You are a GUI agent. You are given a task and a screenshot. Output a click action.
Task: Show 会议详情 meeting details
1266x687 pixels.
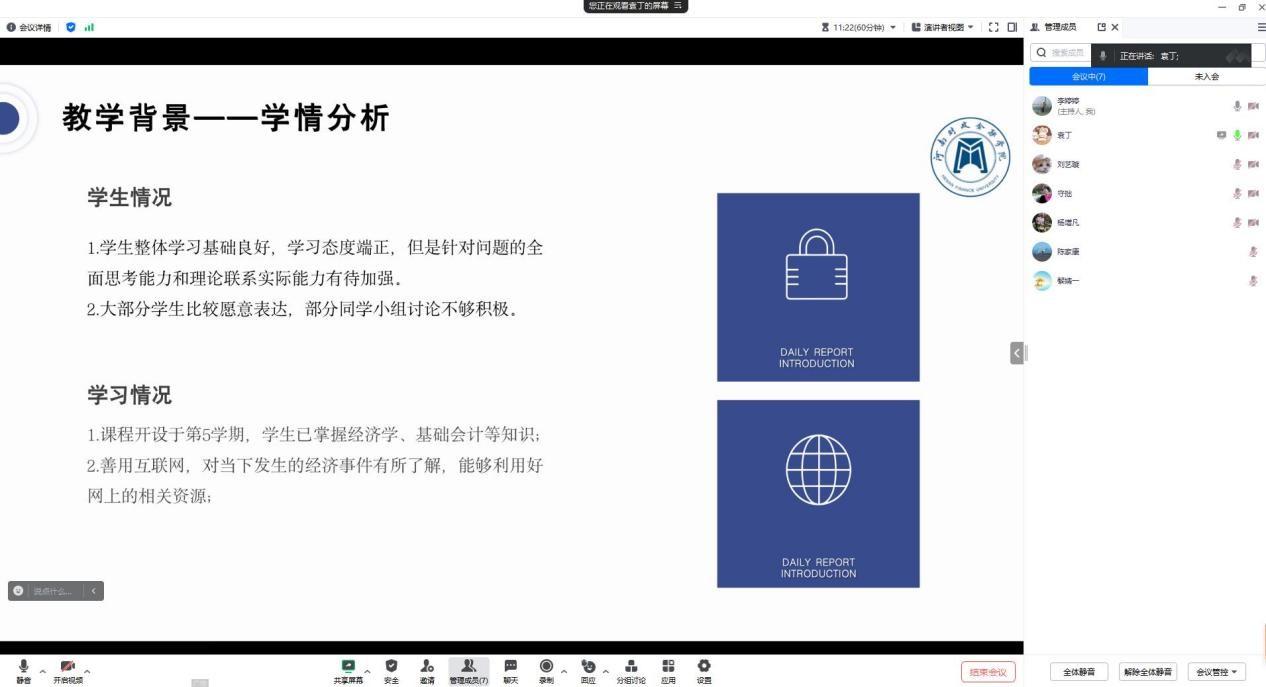click(28, 27)
